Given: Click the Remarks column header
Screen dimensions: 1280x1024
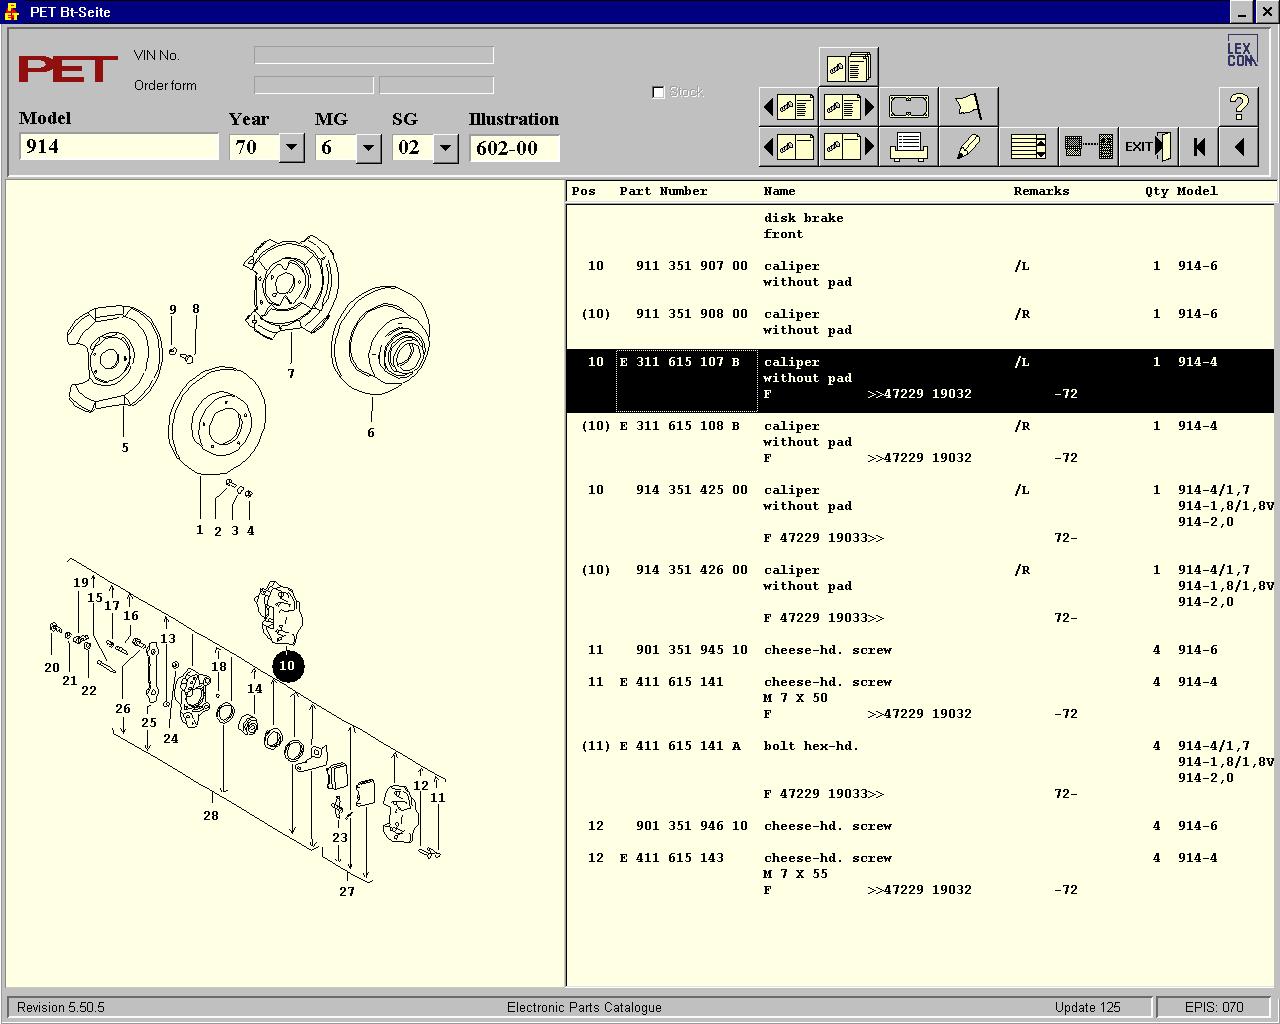Looking at the screenshot, I should (x=1041, y=191).
